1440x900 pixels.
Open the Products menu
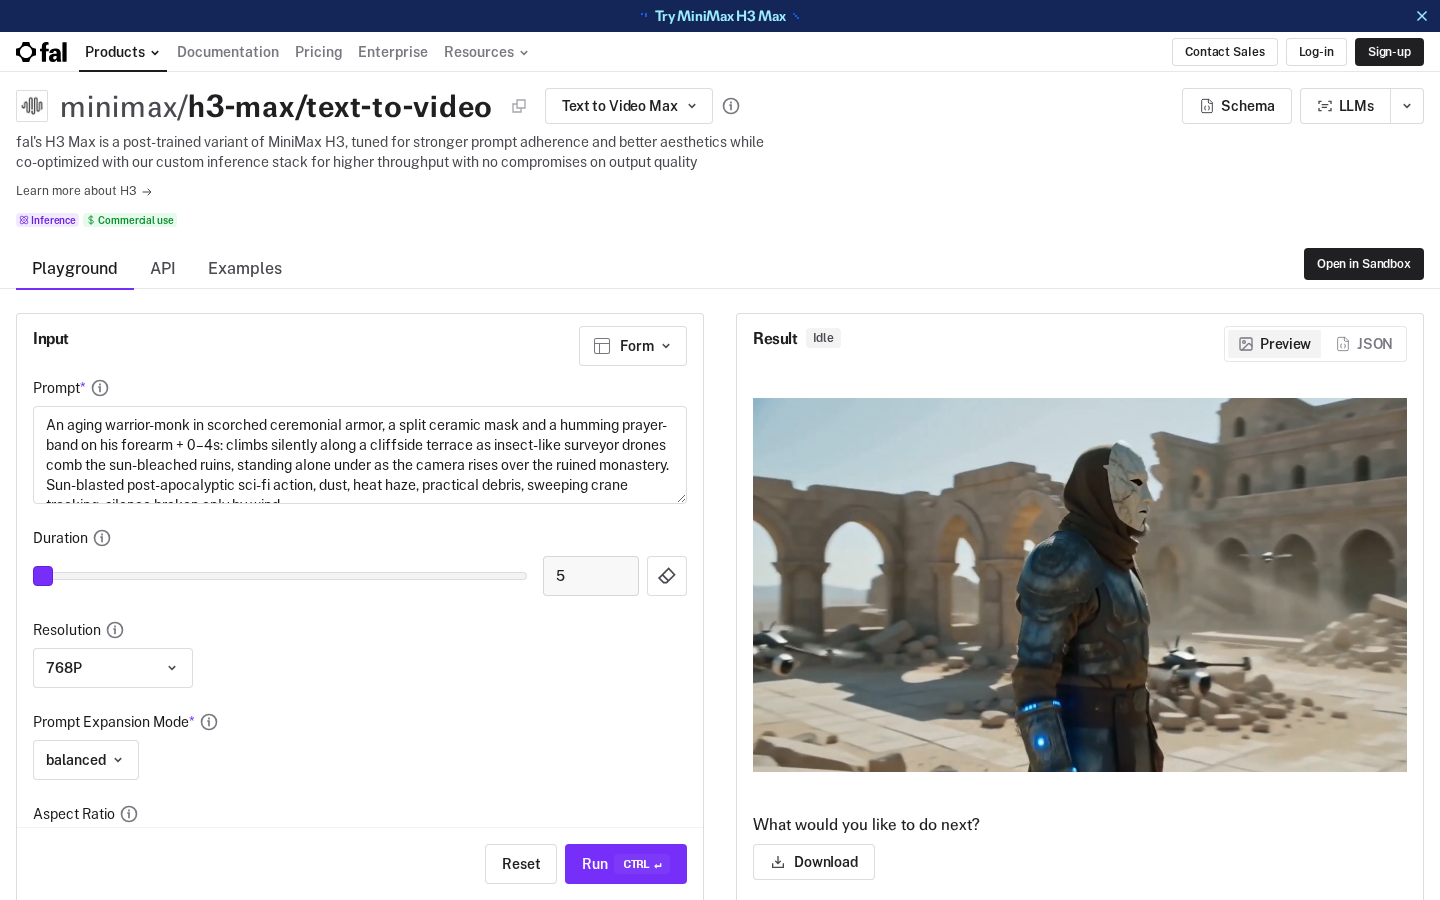click(122, 52)
